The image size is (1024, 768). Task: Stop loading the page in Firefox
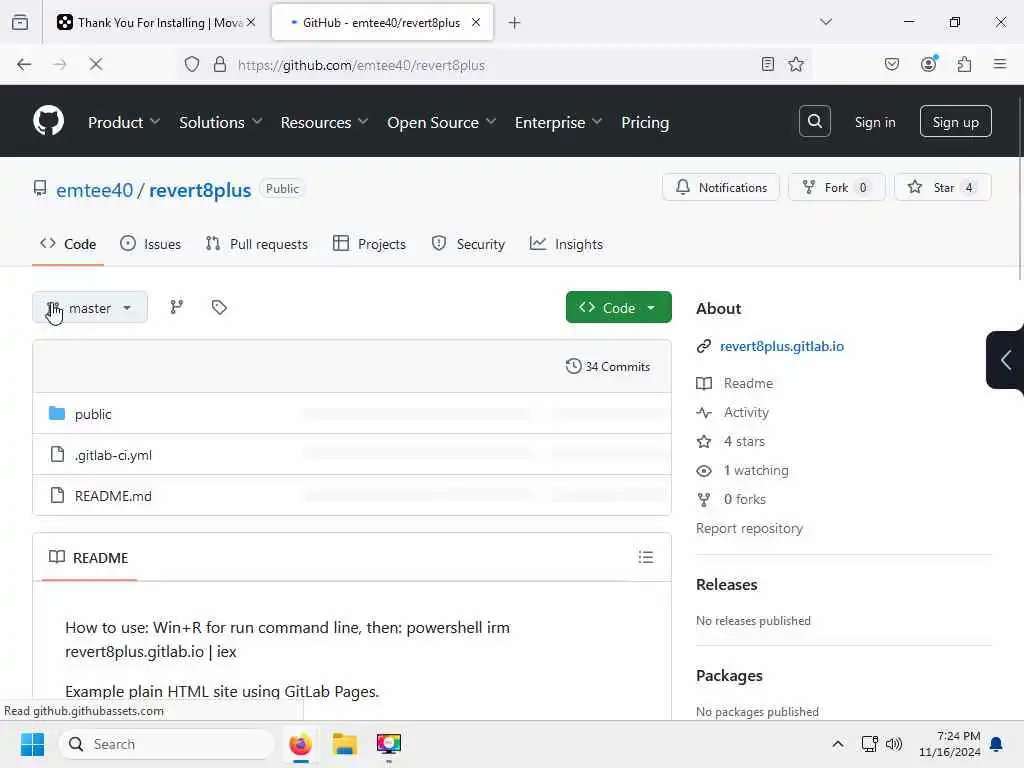coord(95,64)
